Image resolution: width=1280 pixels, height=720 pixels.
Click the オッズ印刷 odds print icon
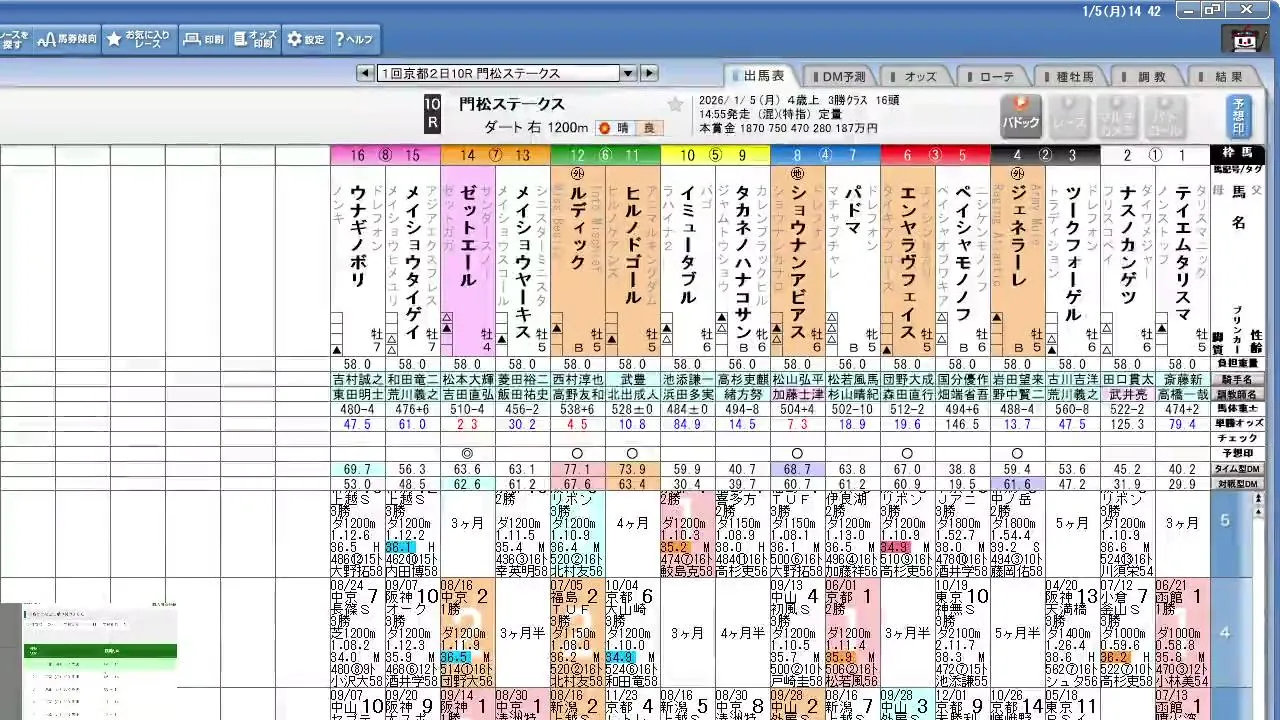(x=255, y=39)
